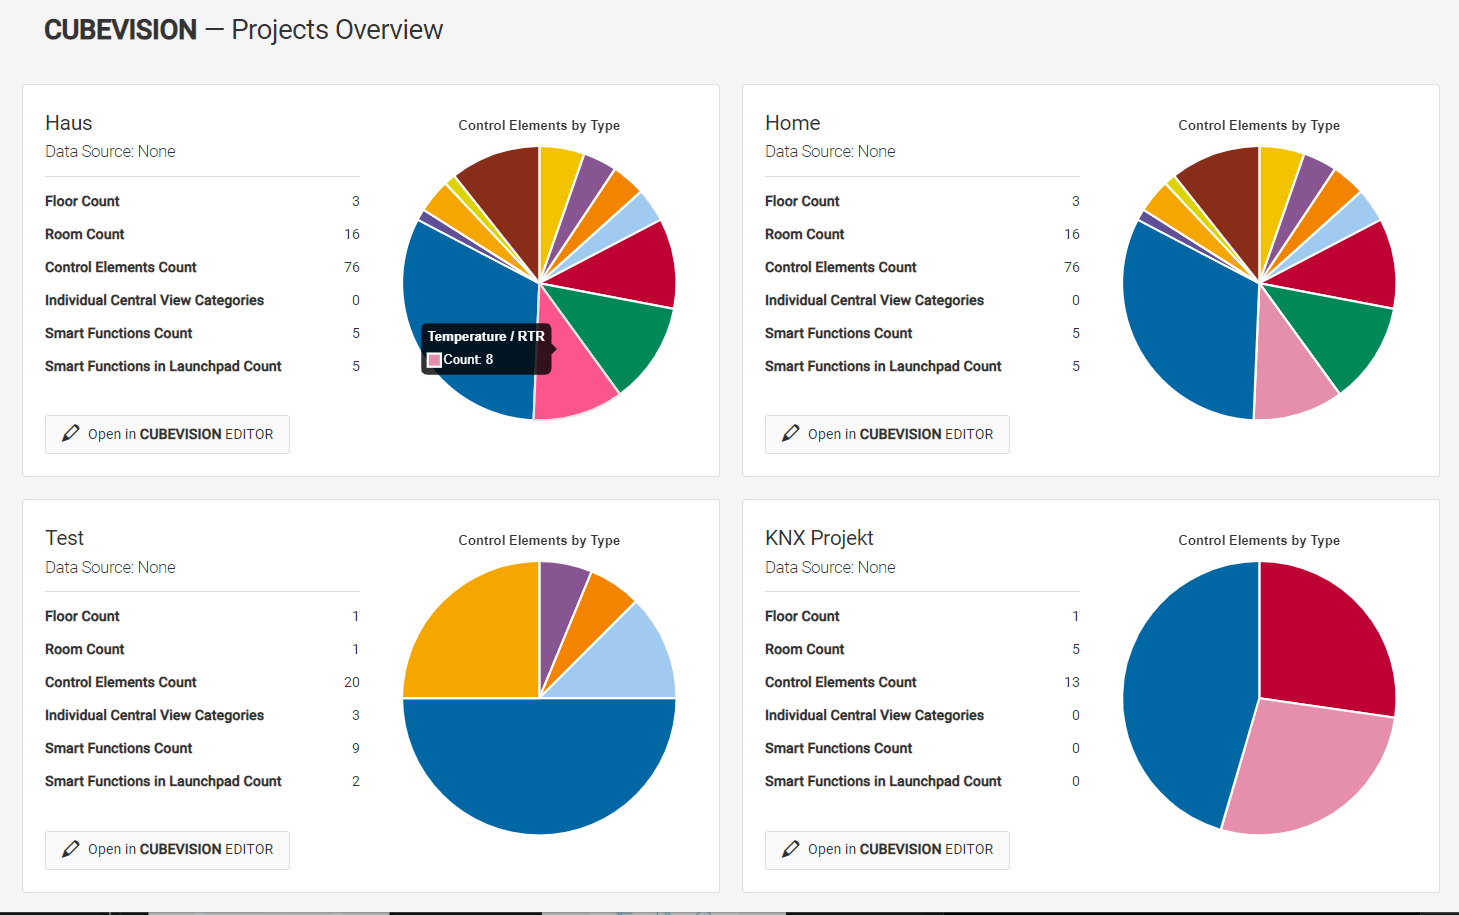This screenshot has height=915, width=1459.
Task: Click the "Temperature / RTR" tooltip label
Action: click(x=486, y=336)
